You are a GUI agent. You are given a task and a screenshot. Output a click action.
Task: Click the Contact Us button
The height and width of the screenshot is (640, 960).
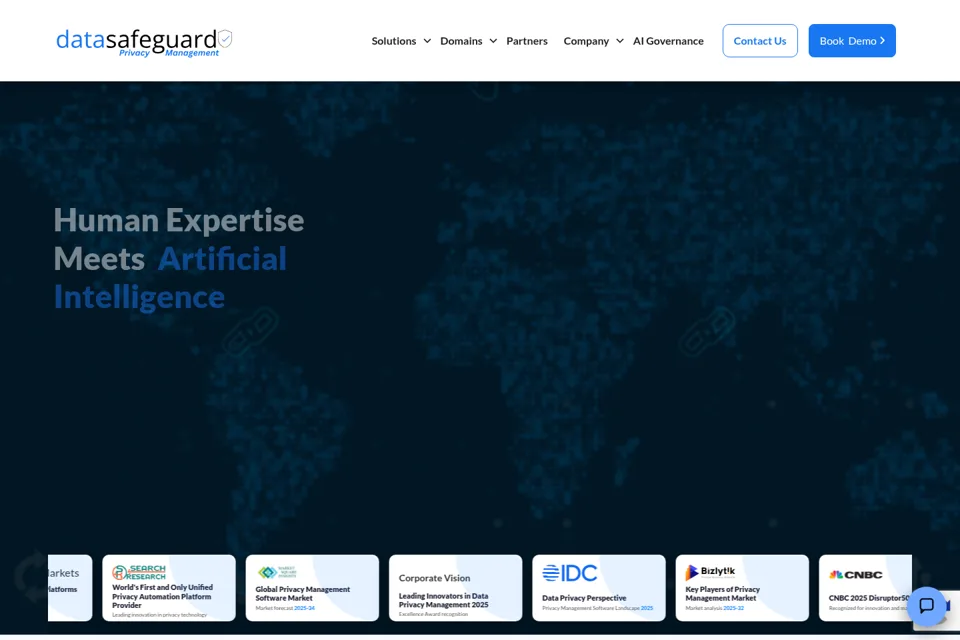760,41
